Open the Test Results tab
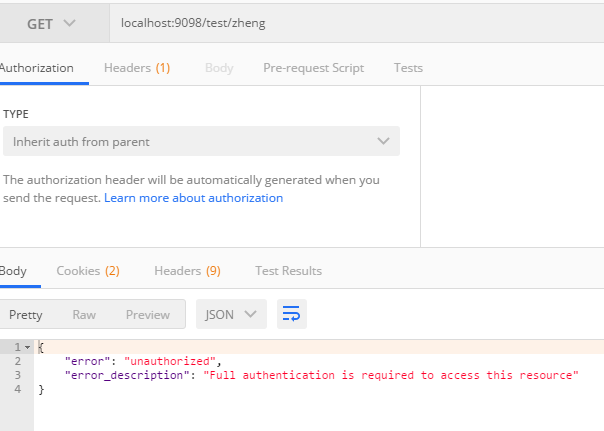Image resolution: width=604 pixels, height=431 pixels. pos(289,271)
